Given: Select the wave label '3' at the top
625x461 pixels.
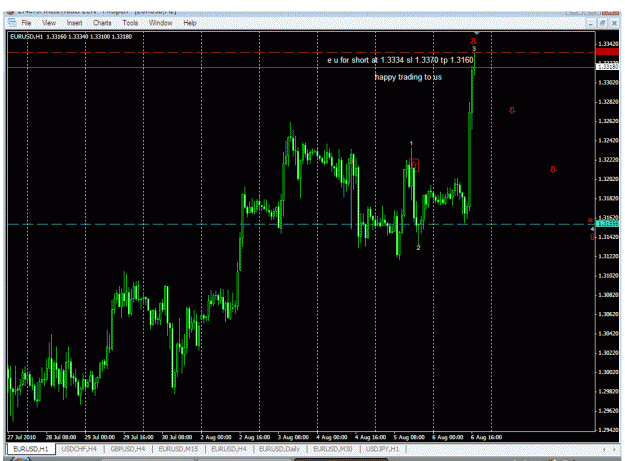Looking at the screenshot, I should (x=474, y=49).
